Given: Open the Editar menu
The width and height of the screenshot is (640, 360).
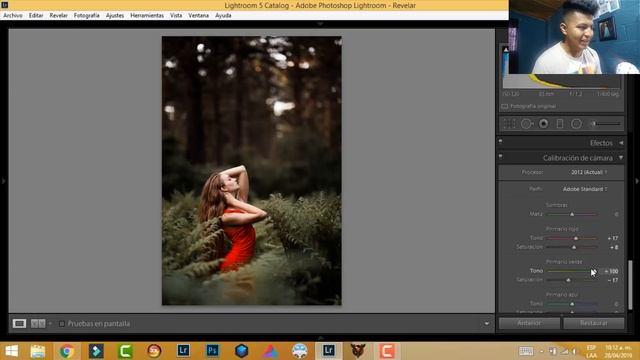Looking at the screenshot, I should [x=36, y=16].
